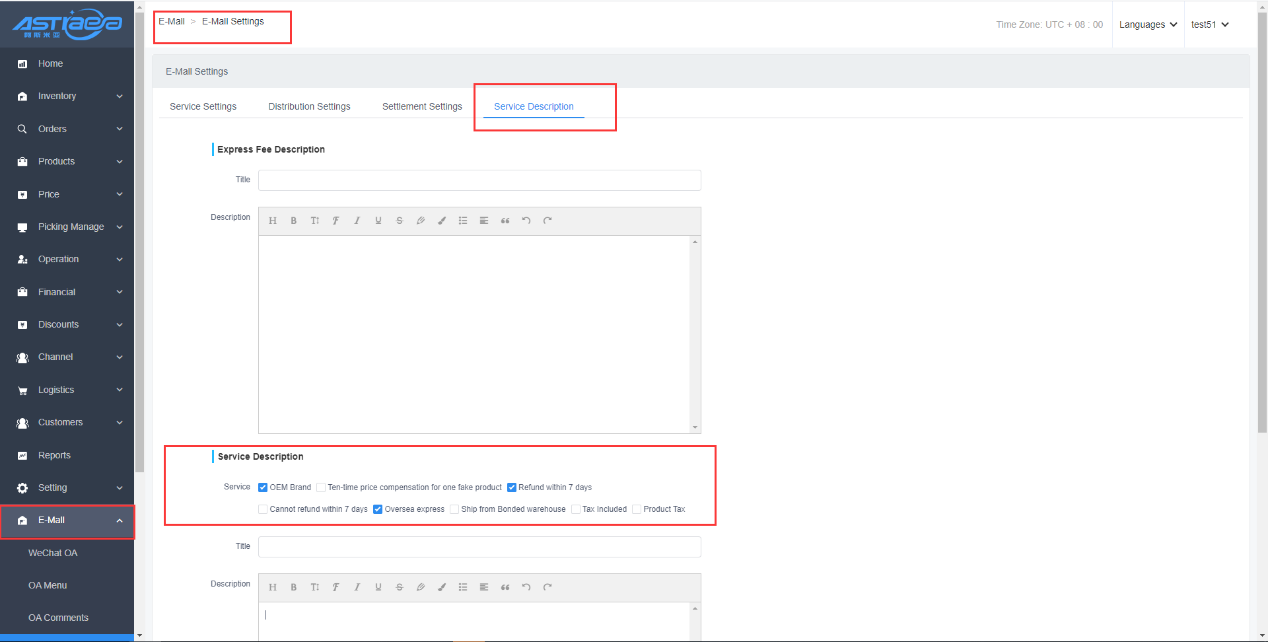Screen dimensions: 1268x642
Task: Open the Languages dropdown
Action: [1148, 25]
